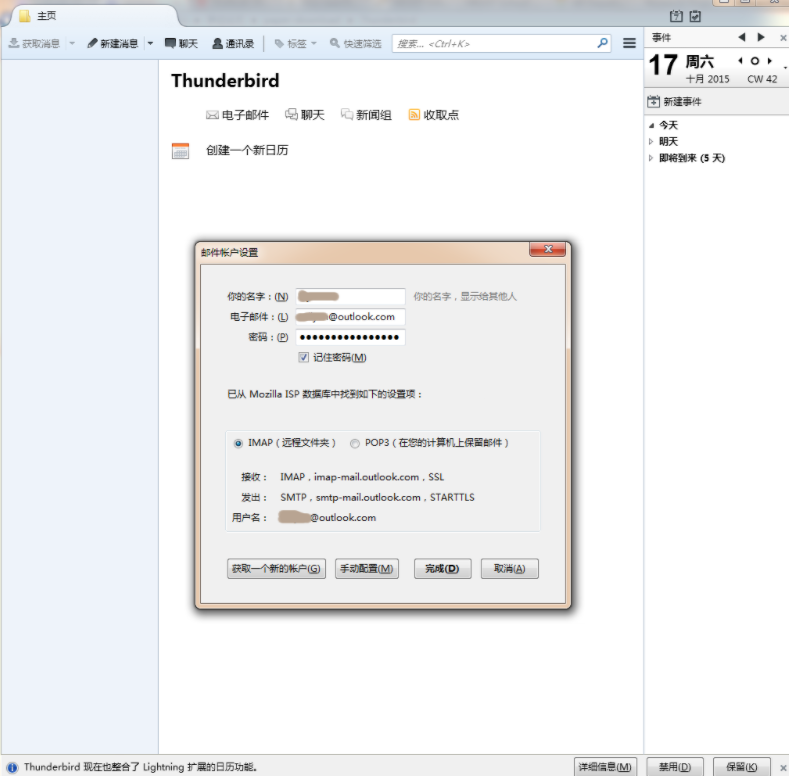
Task: Select the IMAP (远程文件夹) radio option
Action: coord(238,443)
